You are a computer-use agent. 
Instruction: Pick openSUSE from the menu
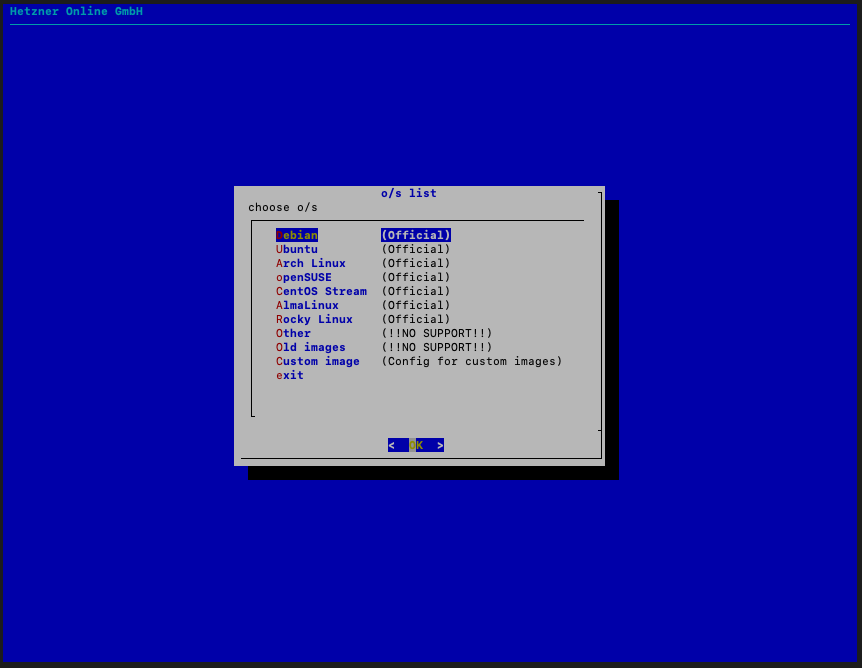[304, 277]
